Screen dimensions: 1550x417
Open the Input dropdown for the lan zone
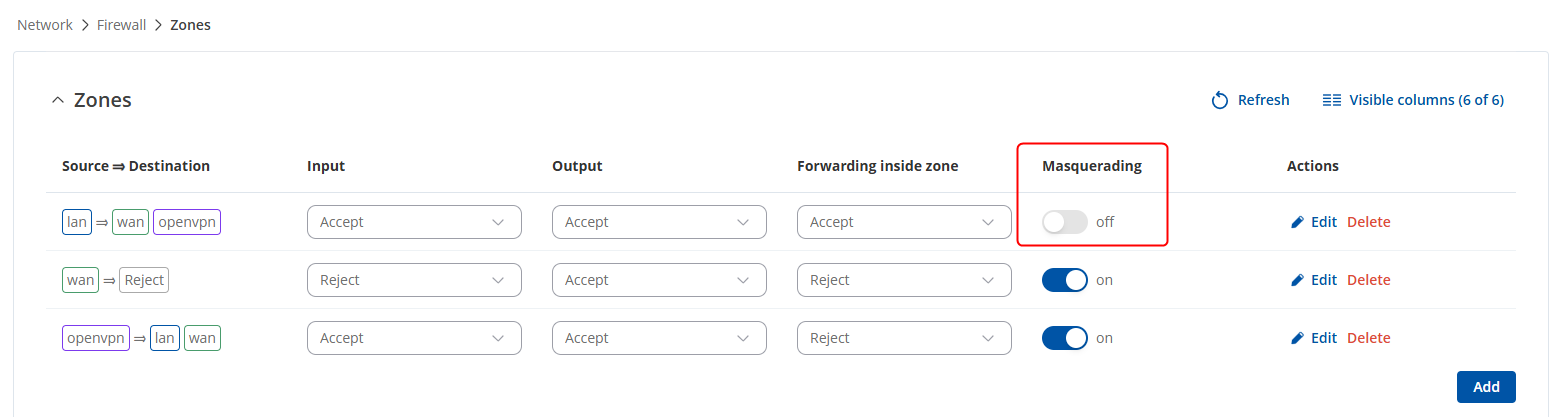click(x=414, y=222)
